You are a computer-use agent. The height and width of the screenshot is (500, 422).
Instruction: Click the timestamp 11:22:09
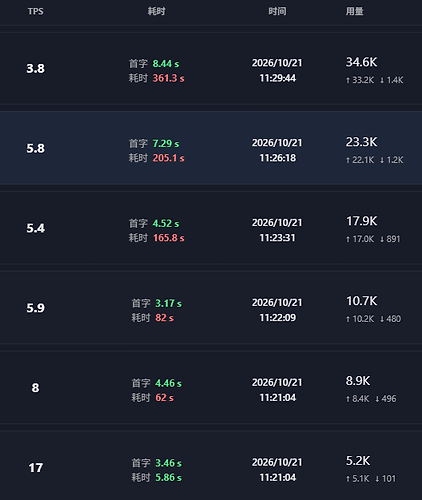click(277, 318)
